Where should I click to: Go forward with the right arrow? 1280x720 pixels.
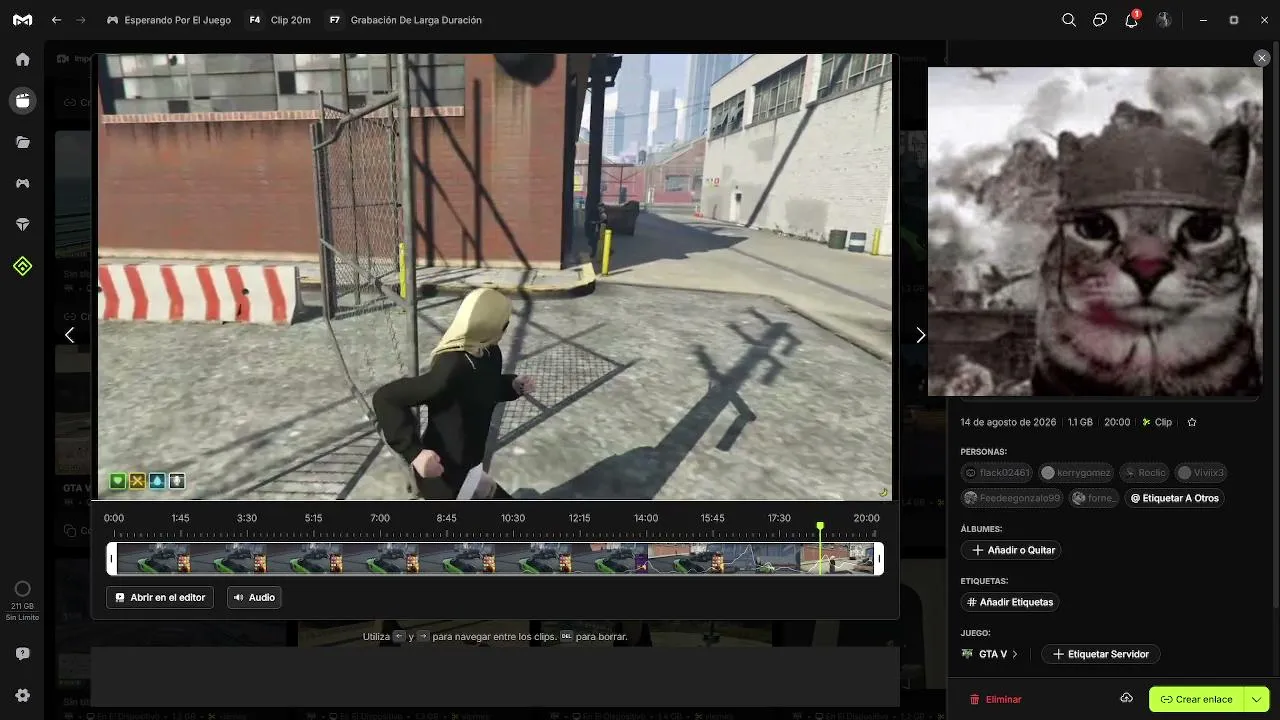81,20
